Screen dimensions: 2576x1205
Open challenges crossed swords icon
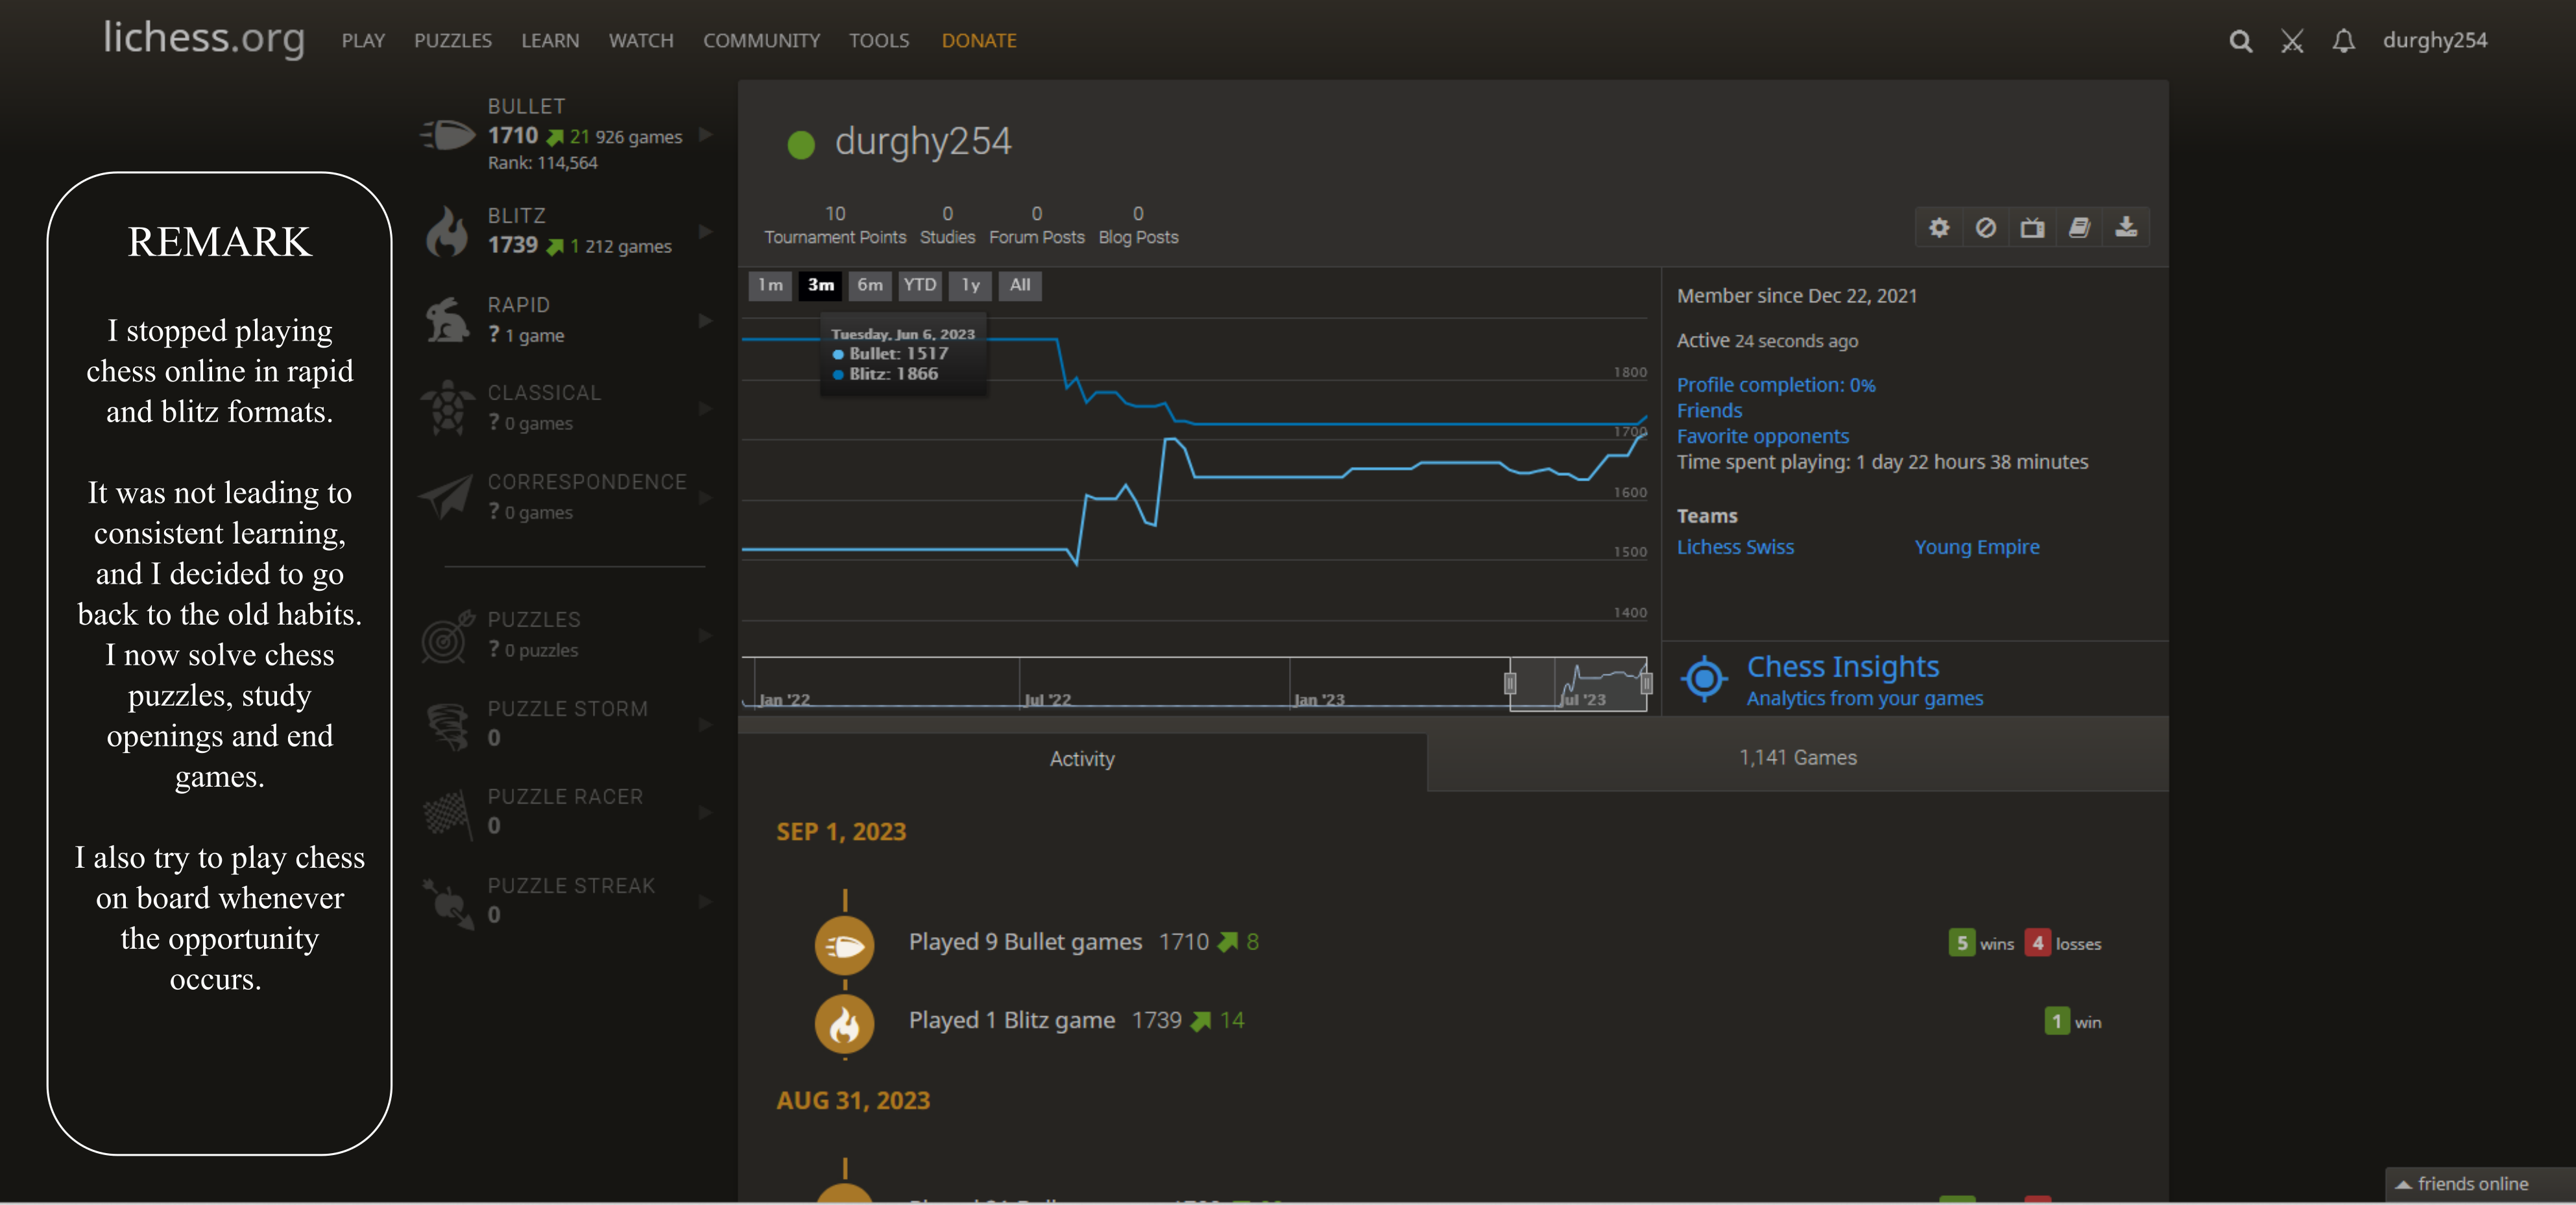coord(2292,41)
